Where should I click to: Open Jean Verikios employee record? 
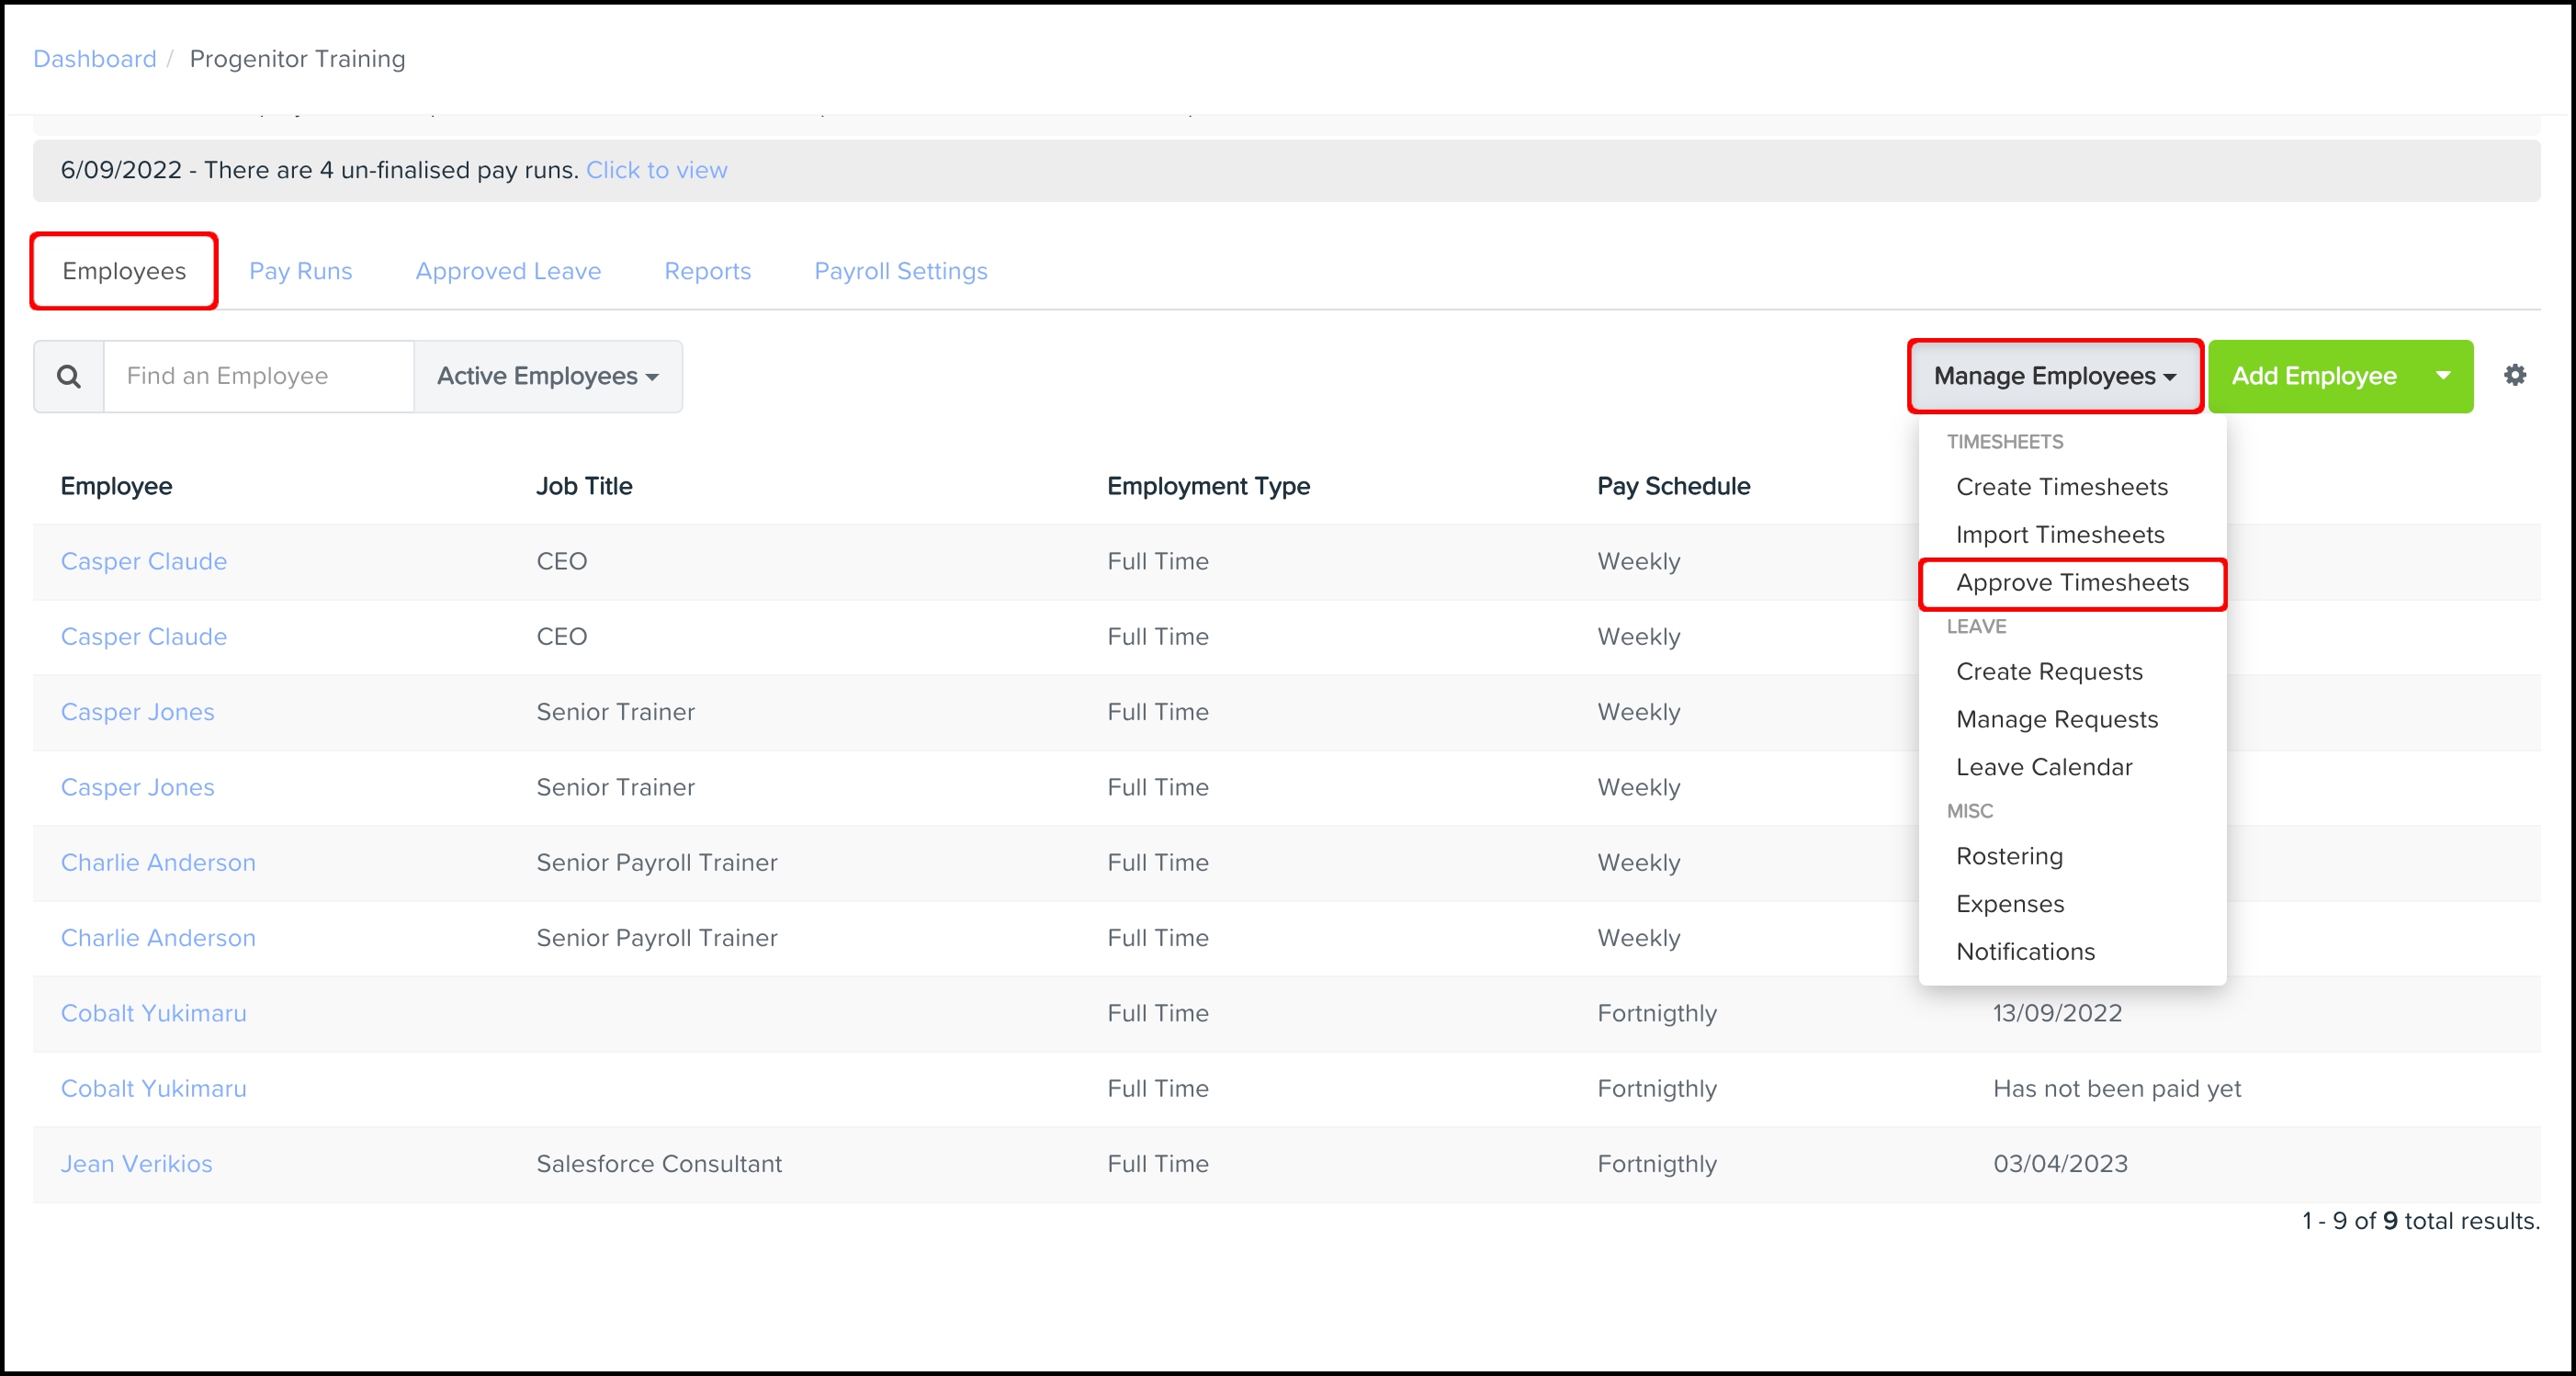click(136, 1164)
